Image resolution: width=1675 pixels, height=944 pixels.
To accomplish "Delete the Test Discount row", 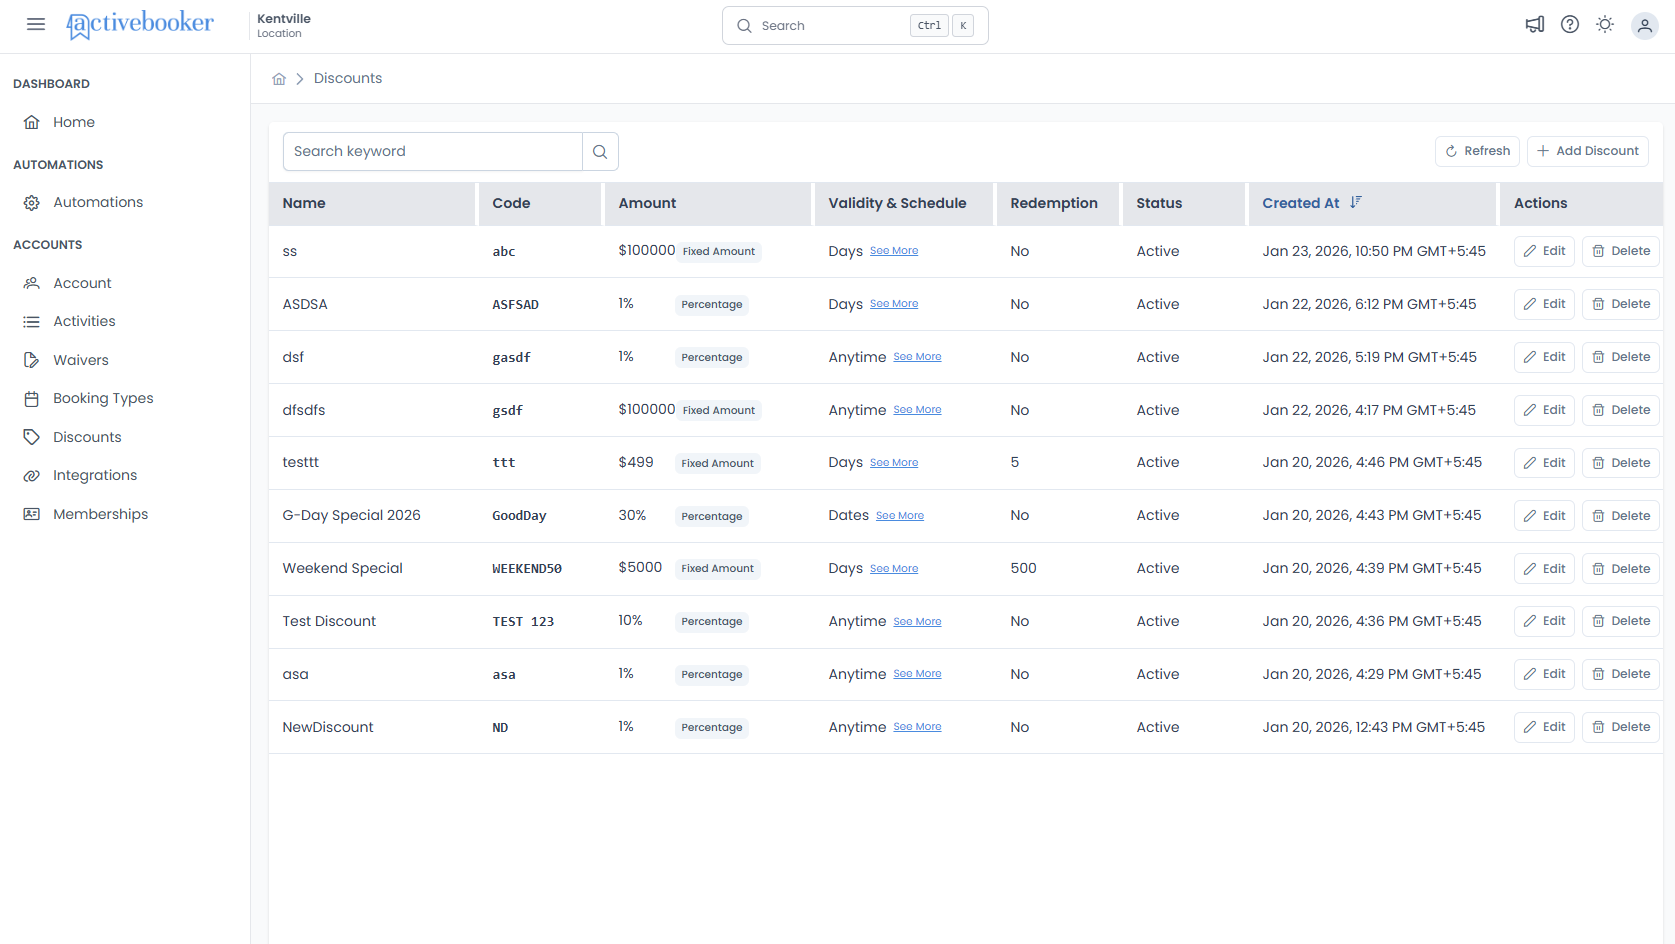I will tap(1620, 621).
